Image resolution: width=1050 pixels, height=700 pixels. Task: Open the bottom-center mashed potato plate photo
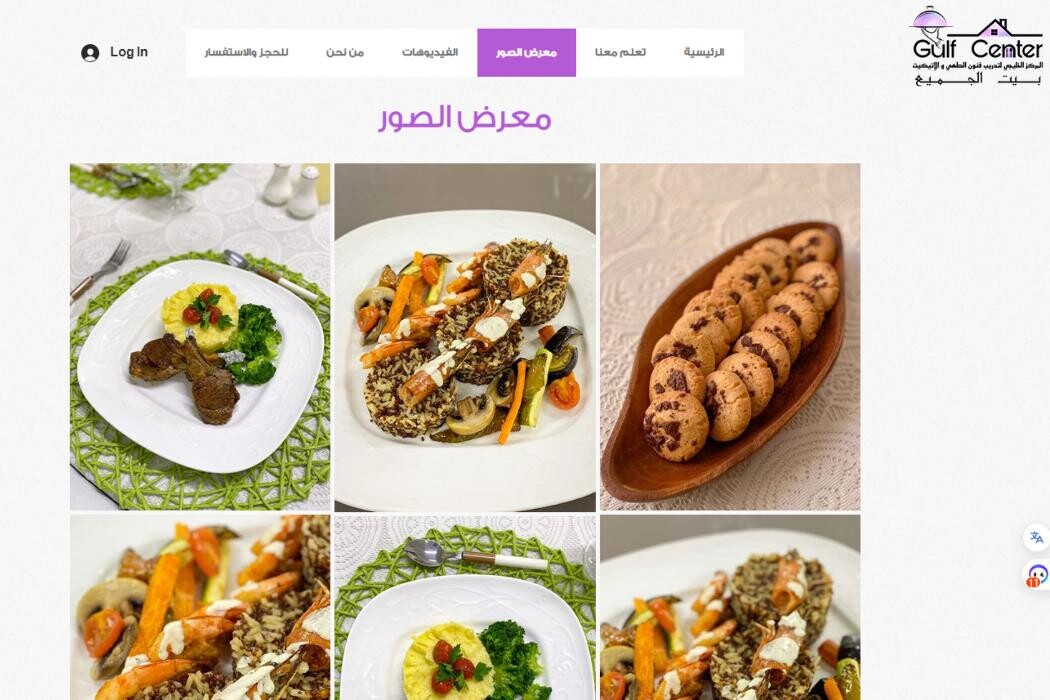pos(465,608)
